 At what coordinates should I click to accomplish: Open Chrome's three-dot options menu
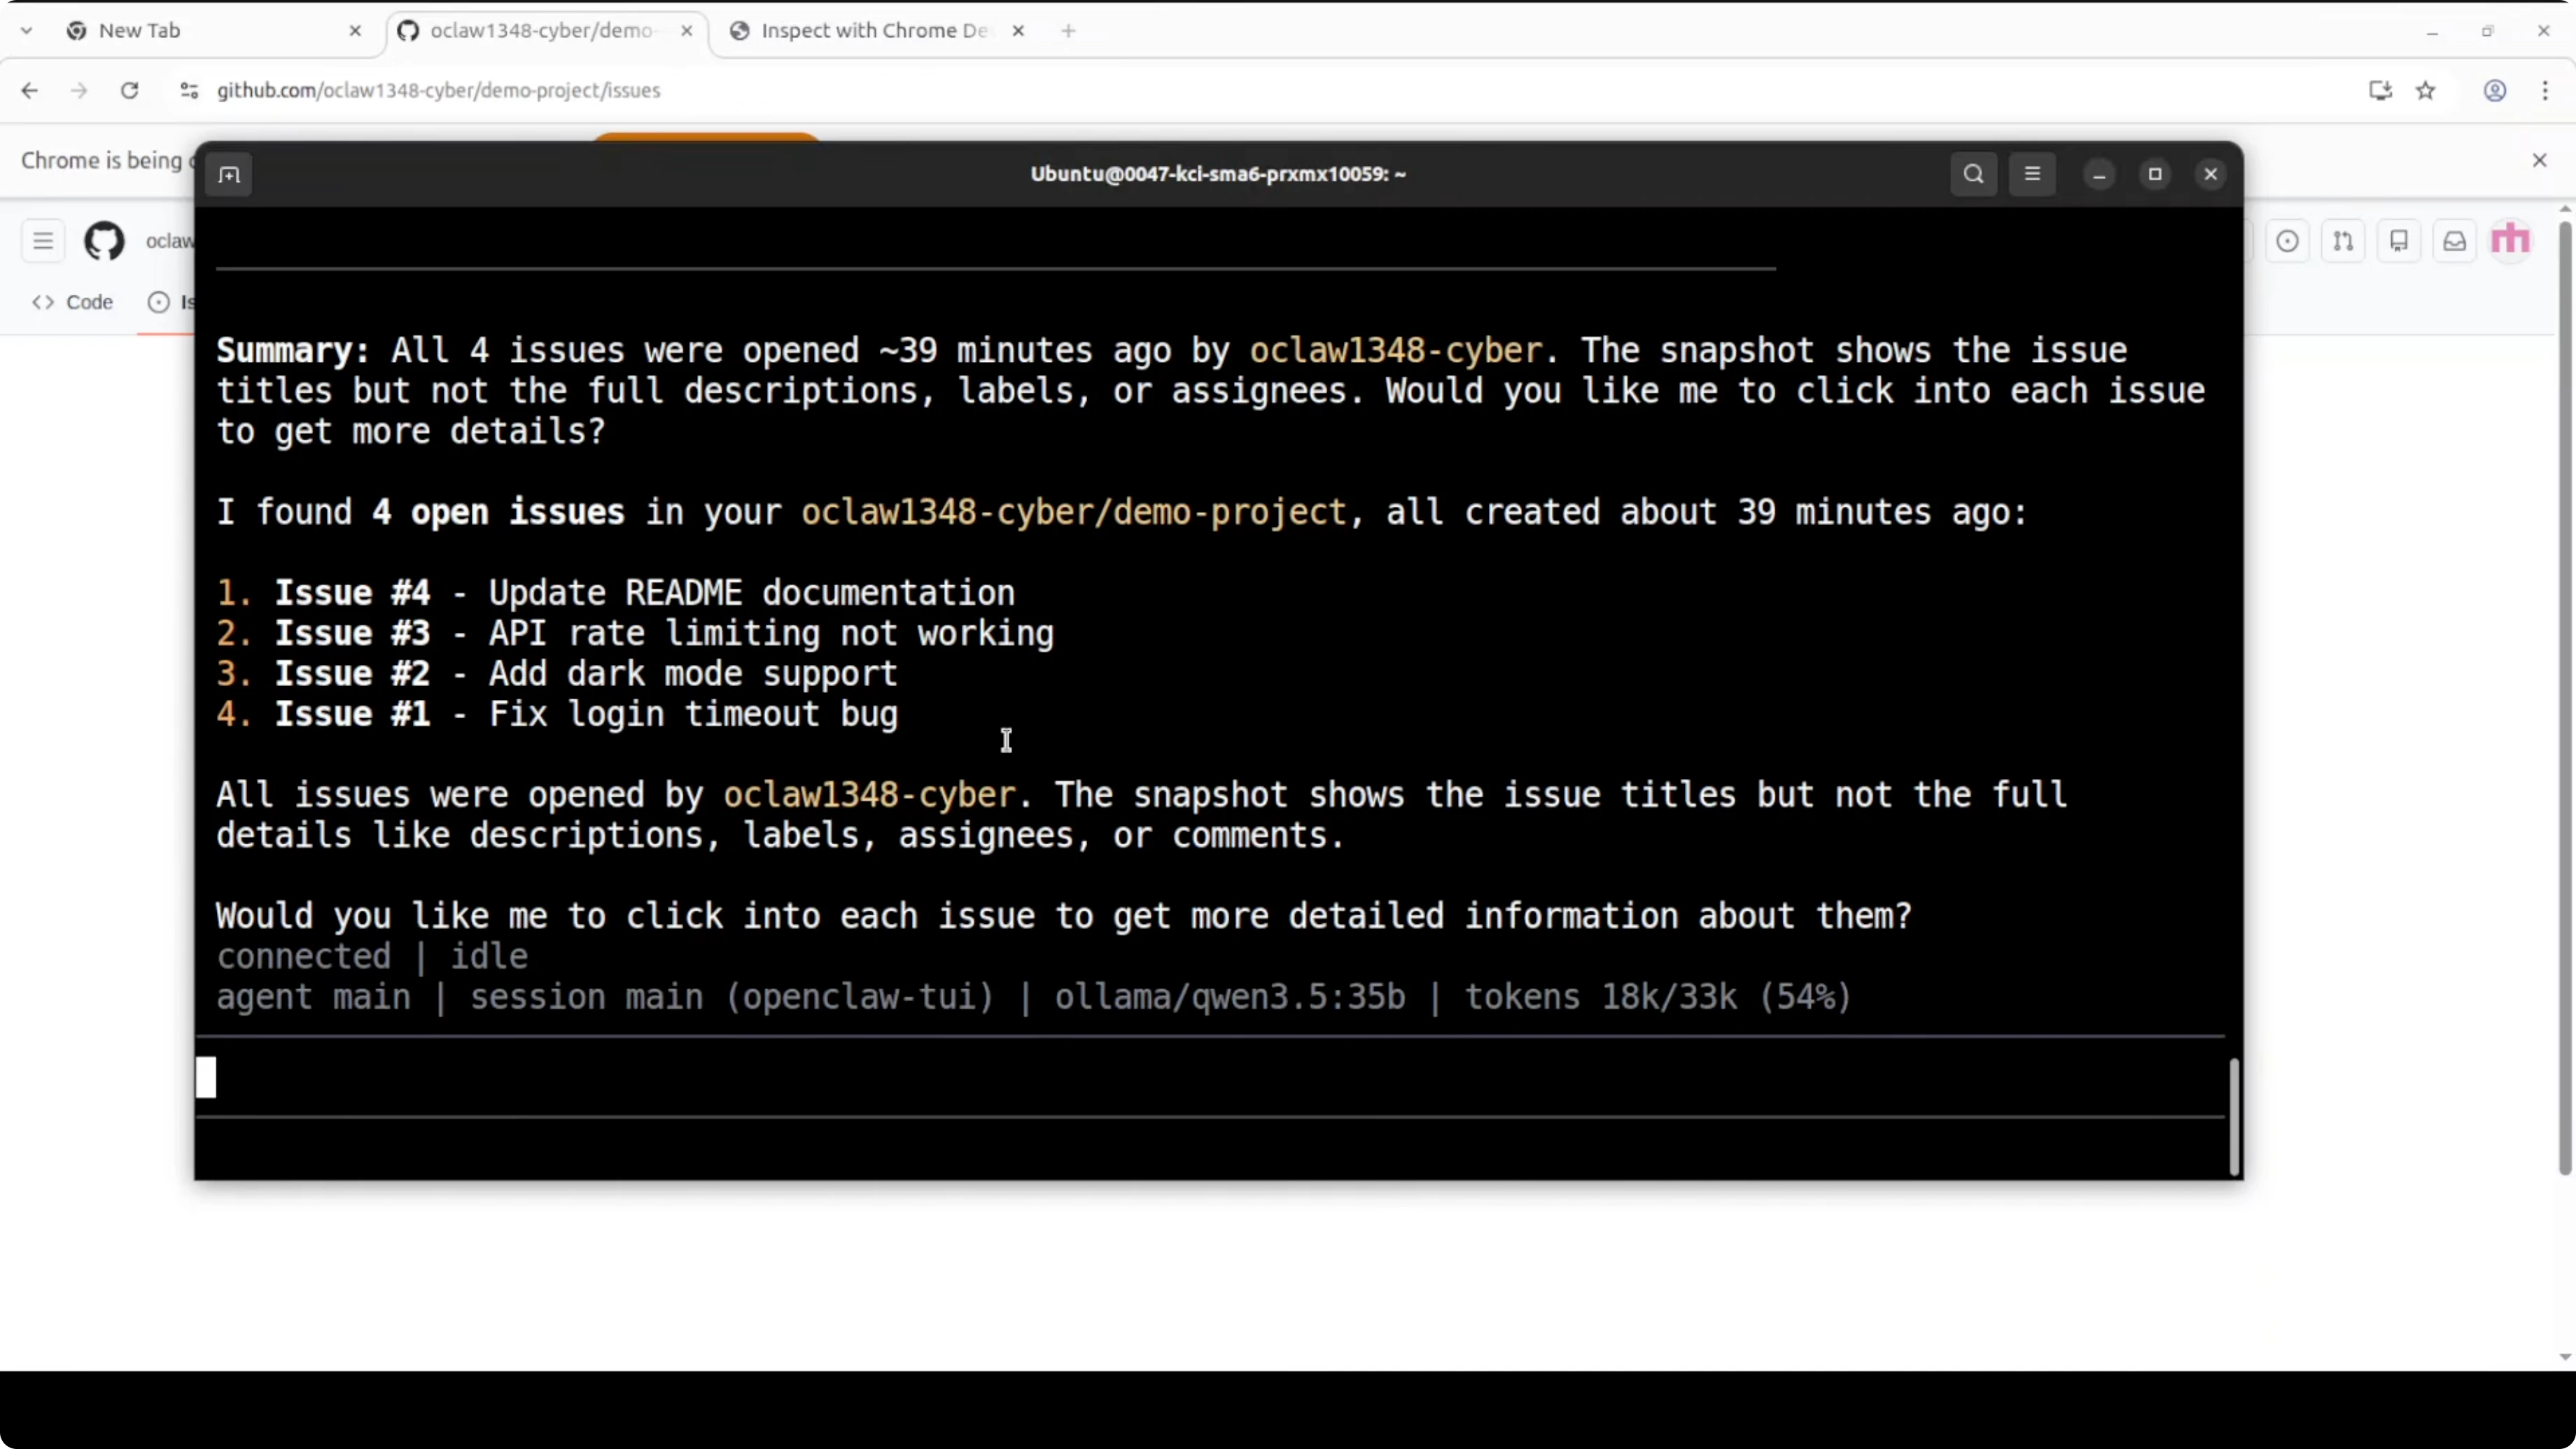click(2545, 90)
